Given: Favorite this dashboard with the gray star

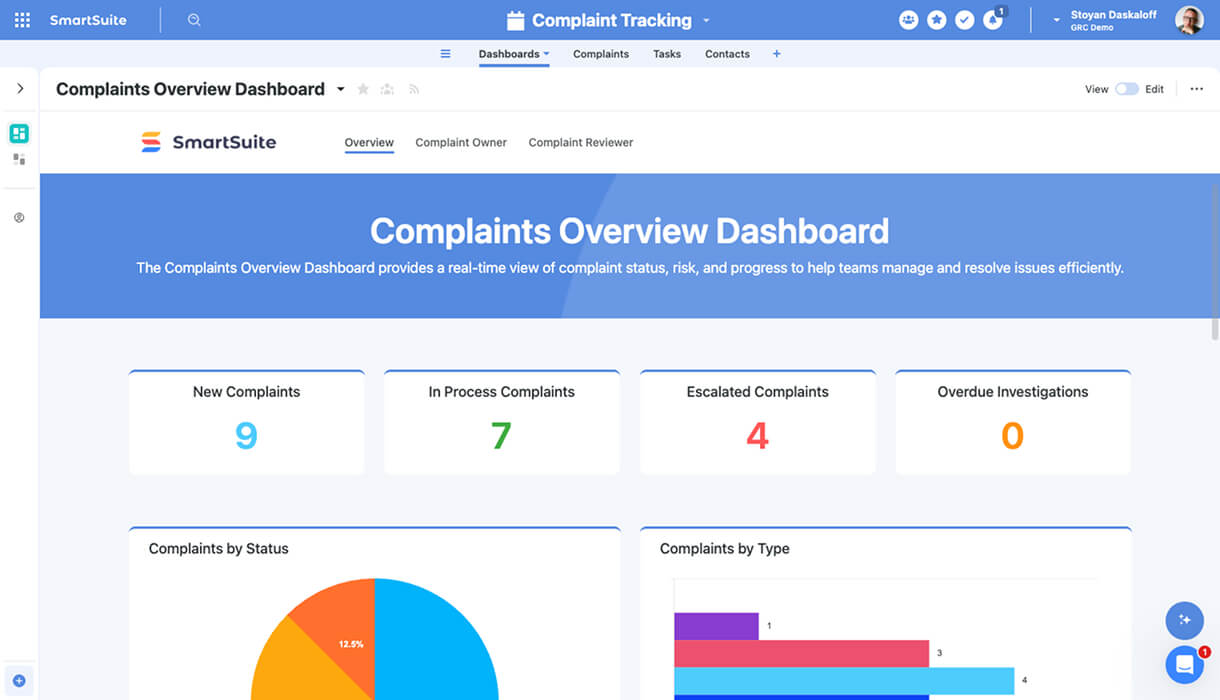Looking at the screenshot, I should [x=363, y=89].
